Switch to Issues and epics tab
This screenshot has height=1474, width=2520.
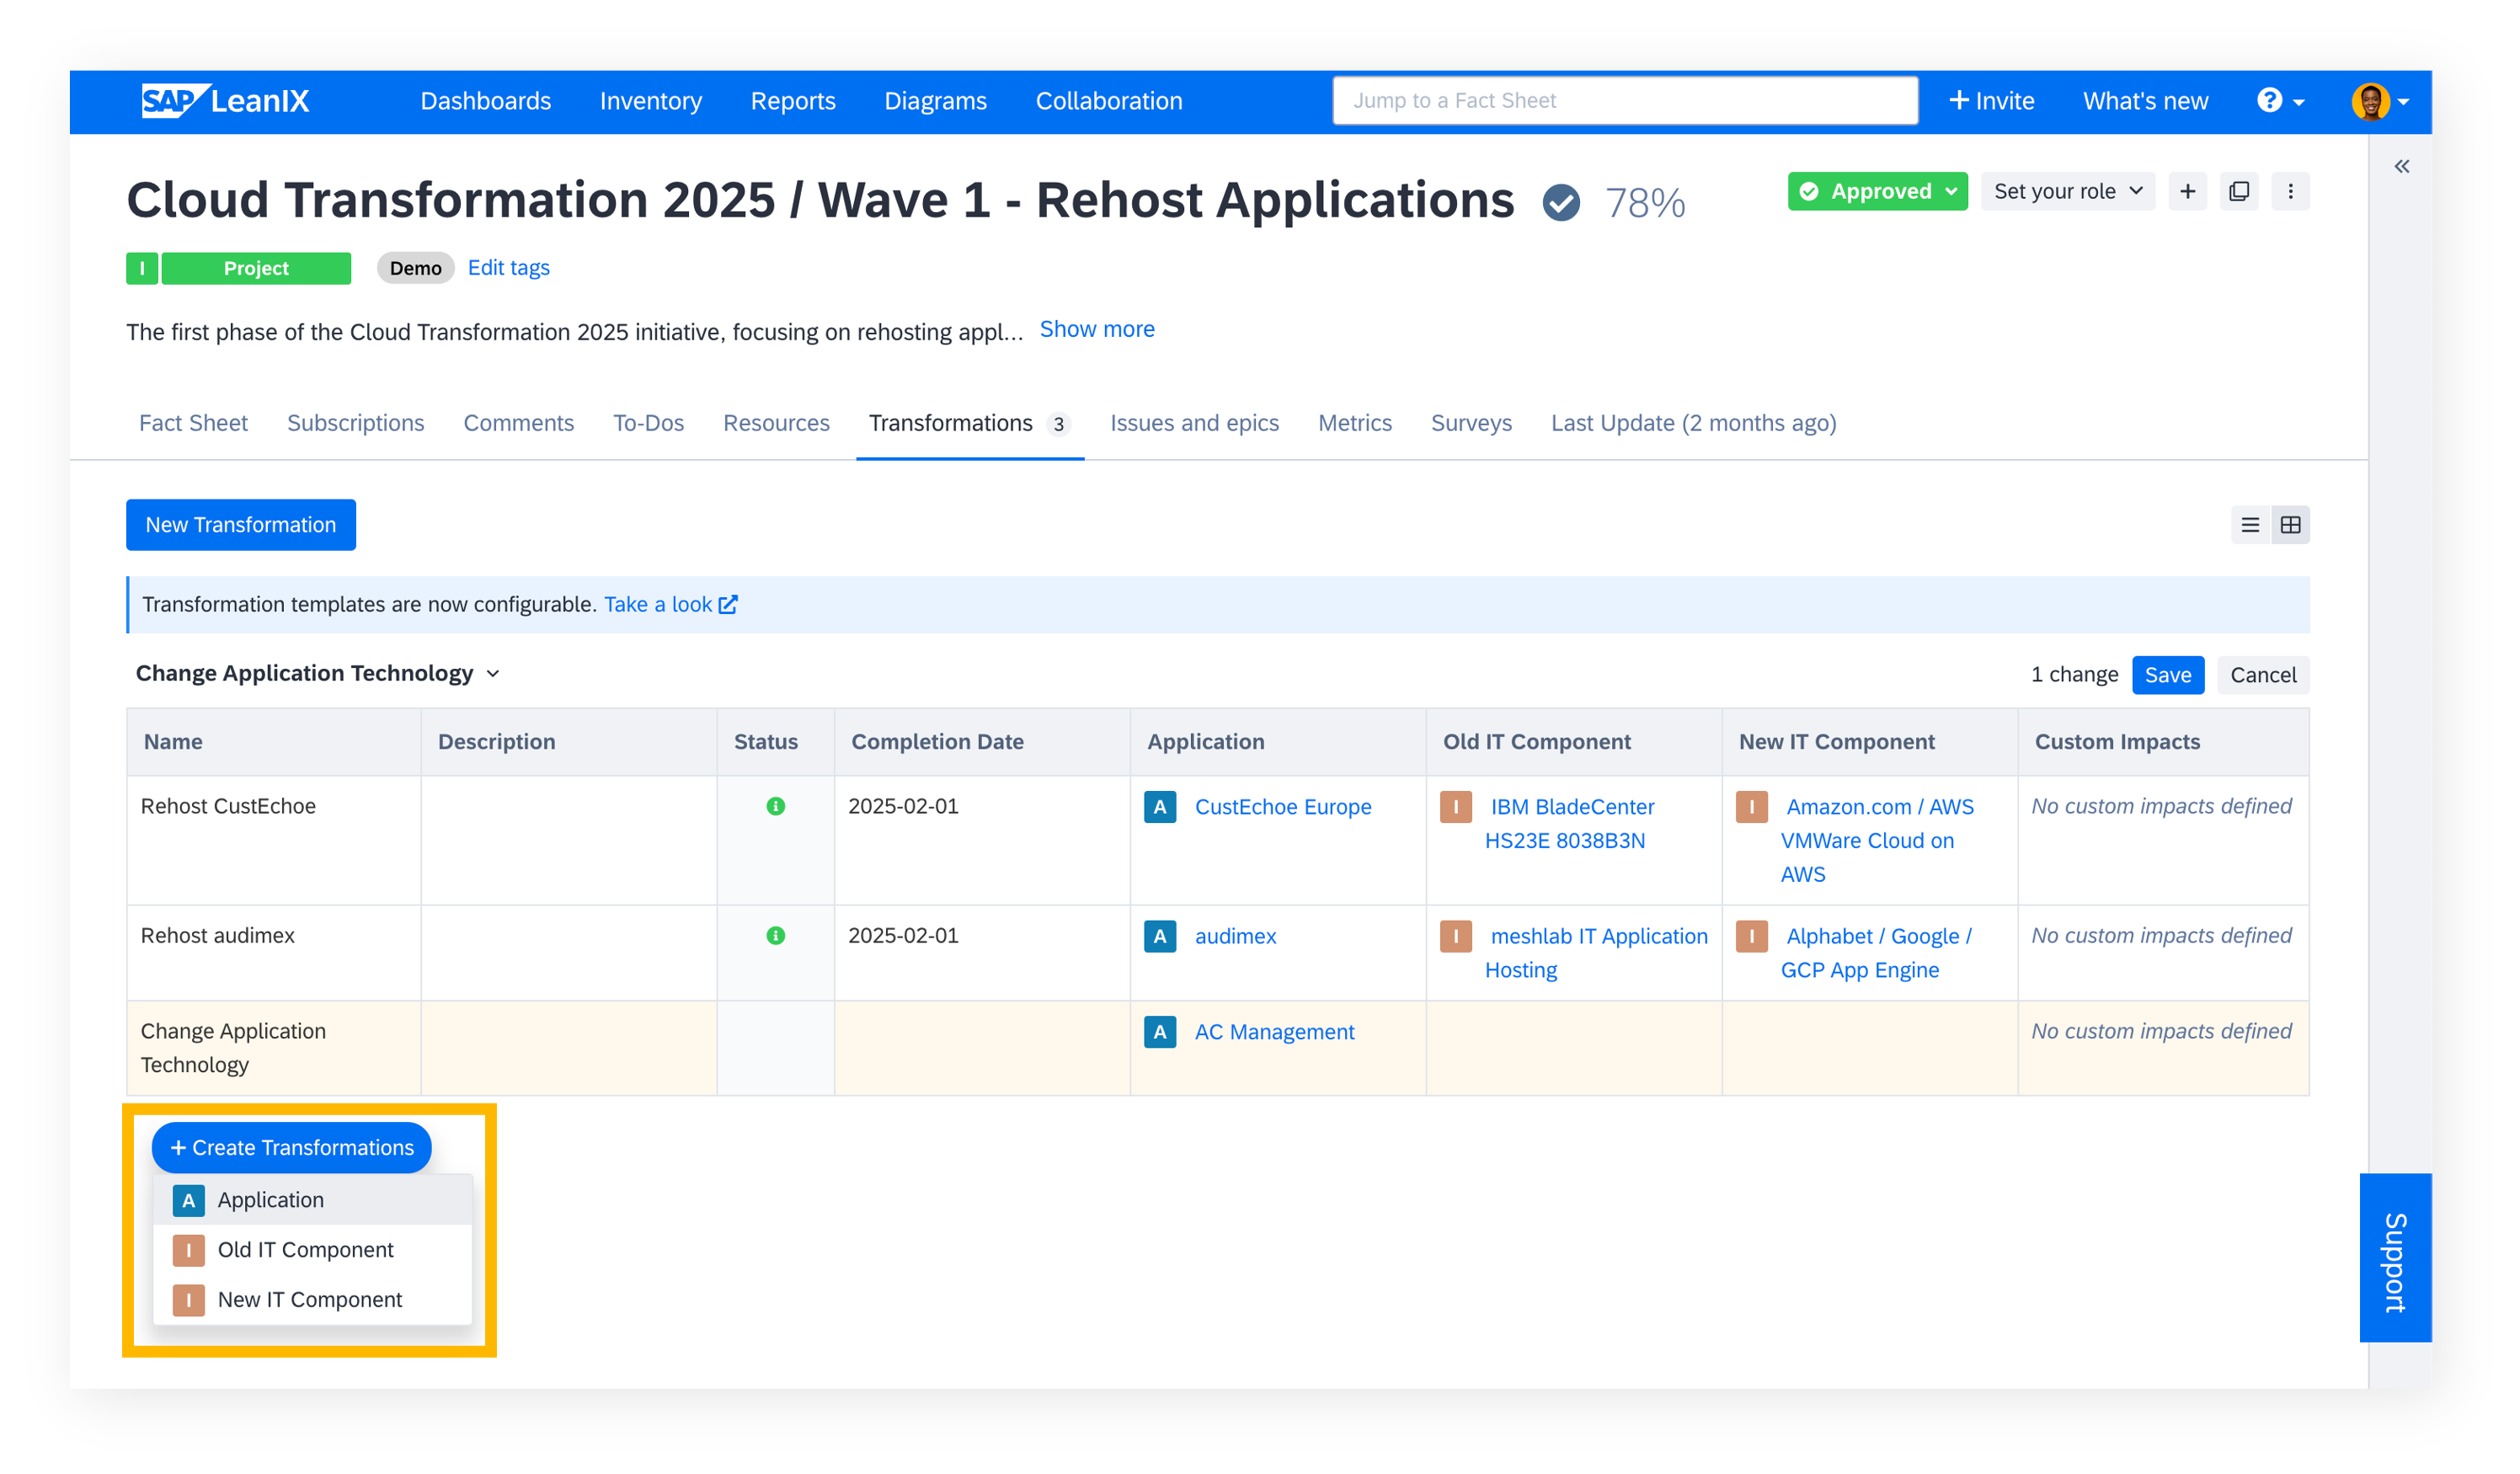(x=1194, y=423)
